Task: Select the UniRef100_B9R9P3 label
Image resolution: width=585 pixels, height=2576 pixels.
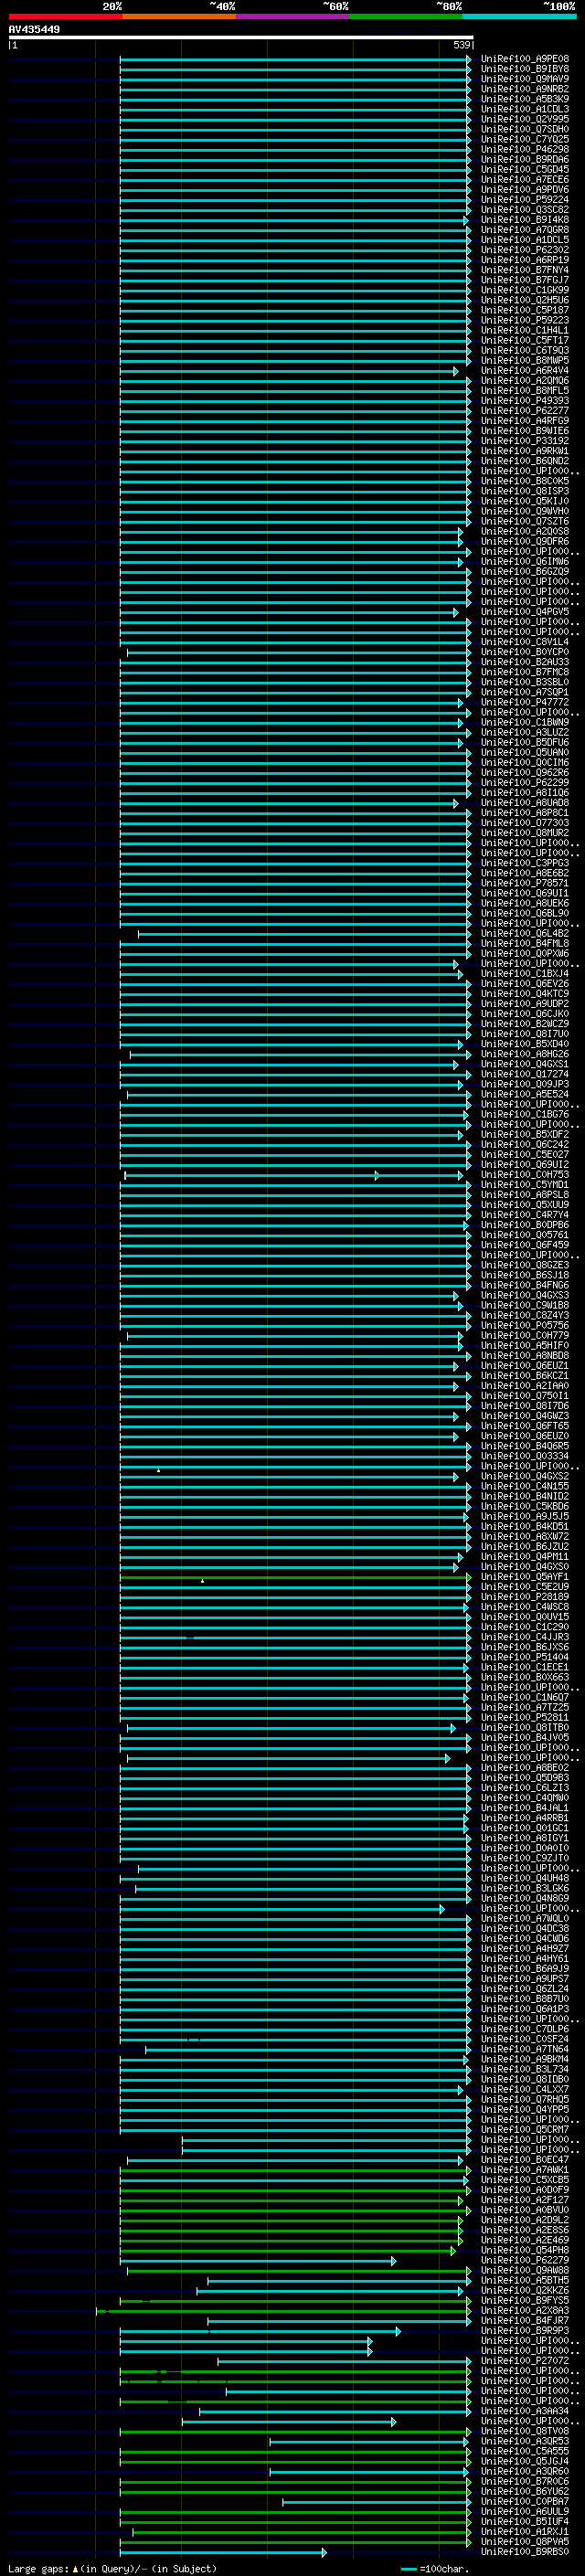Action: point(524,2330)
